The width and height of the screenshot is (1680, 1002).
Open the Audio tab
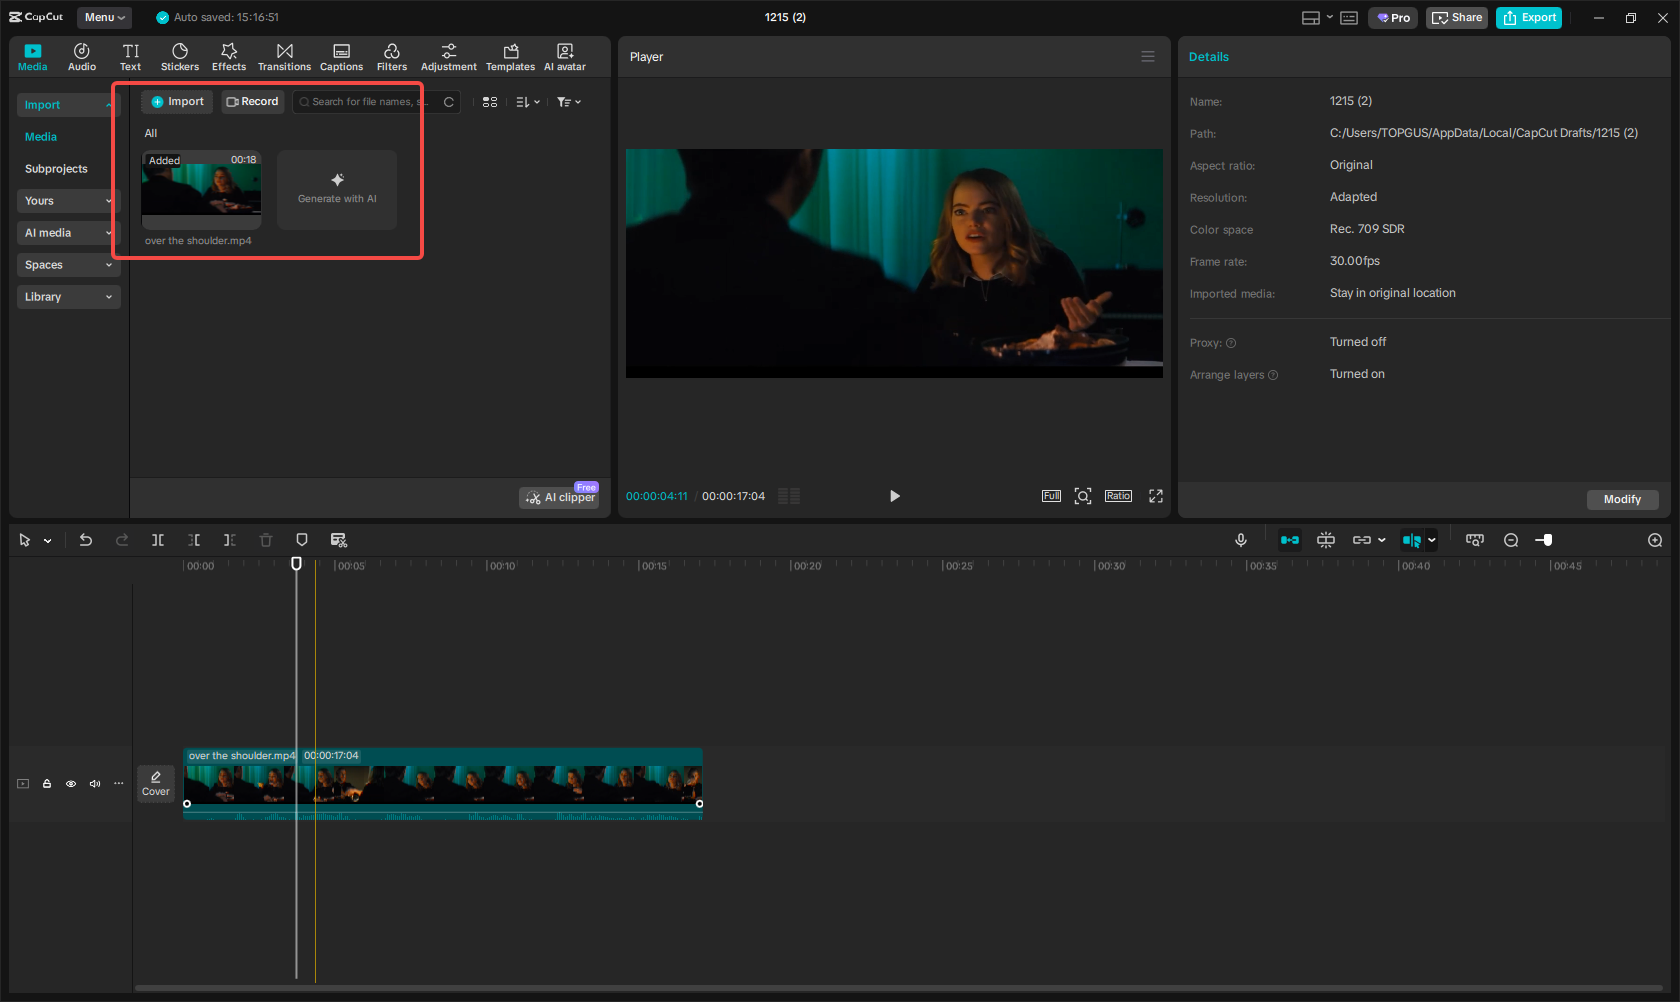pos(82,57)
